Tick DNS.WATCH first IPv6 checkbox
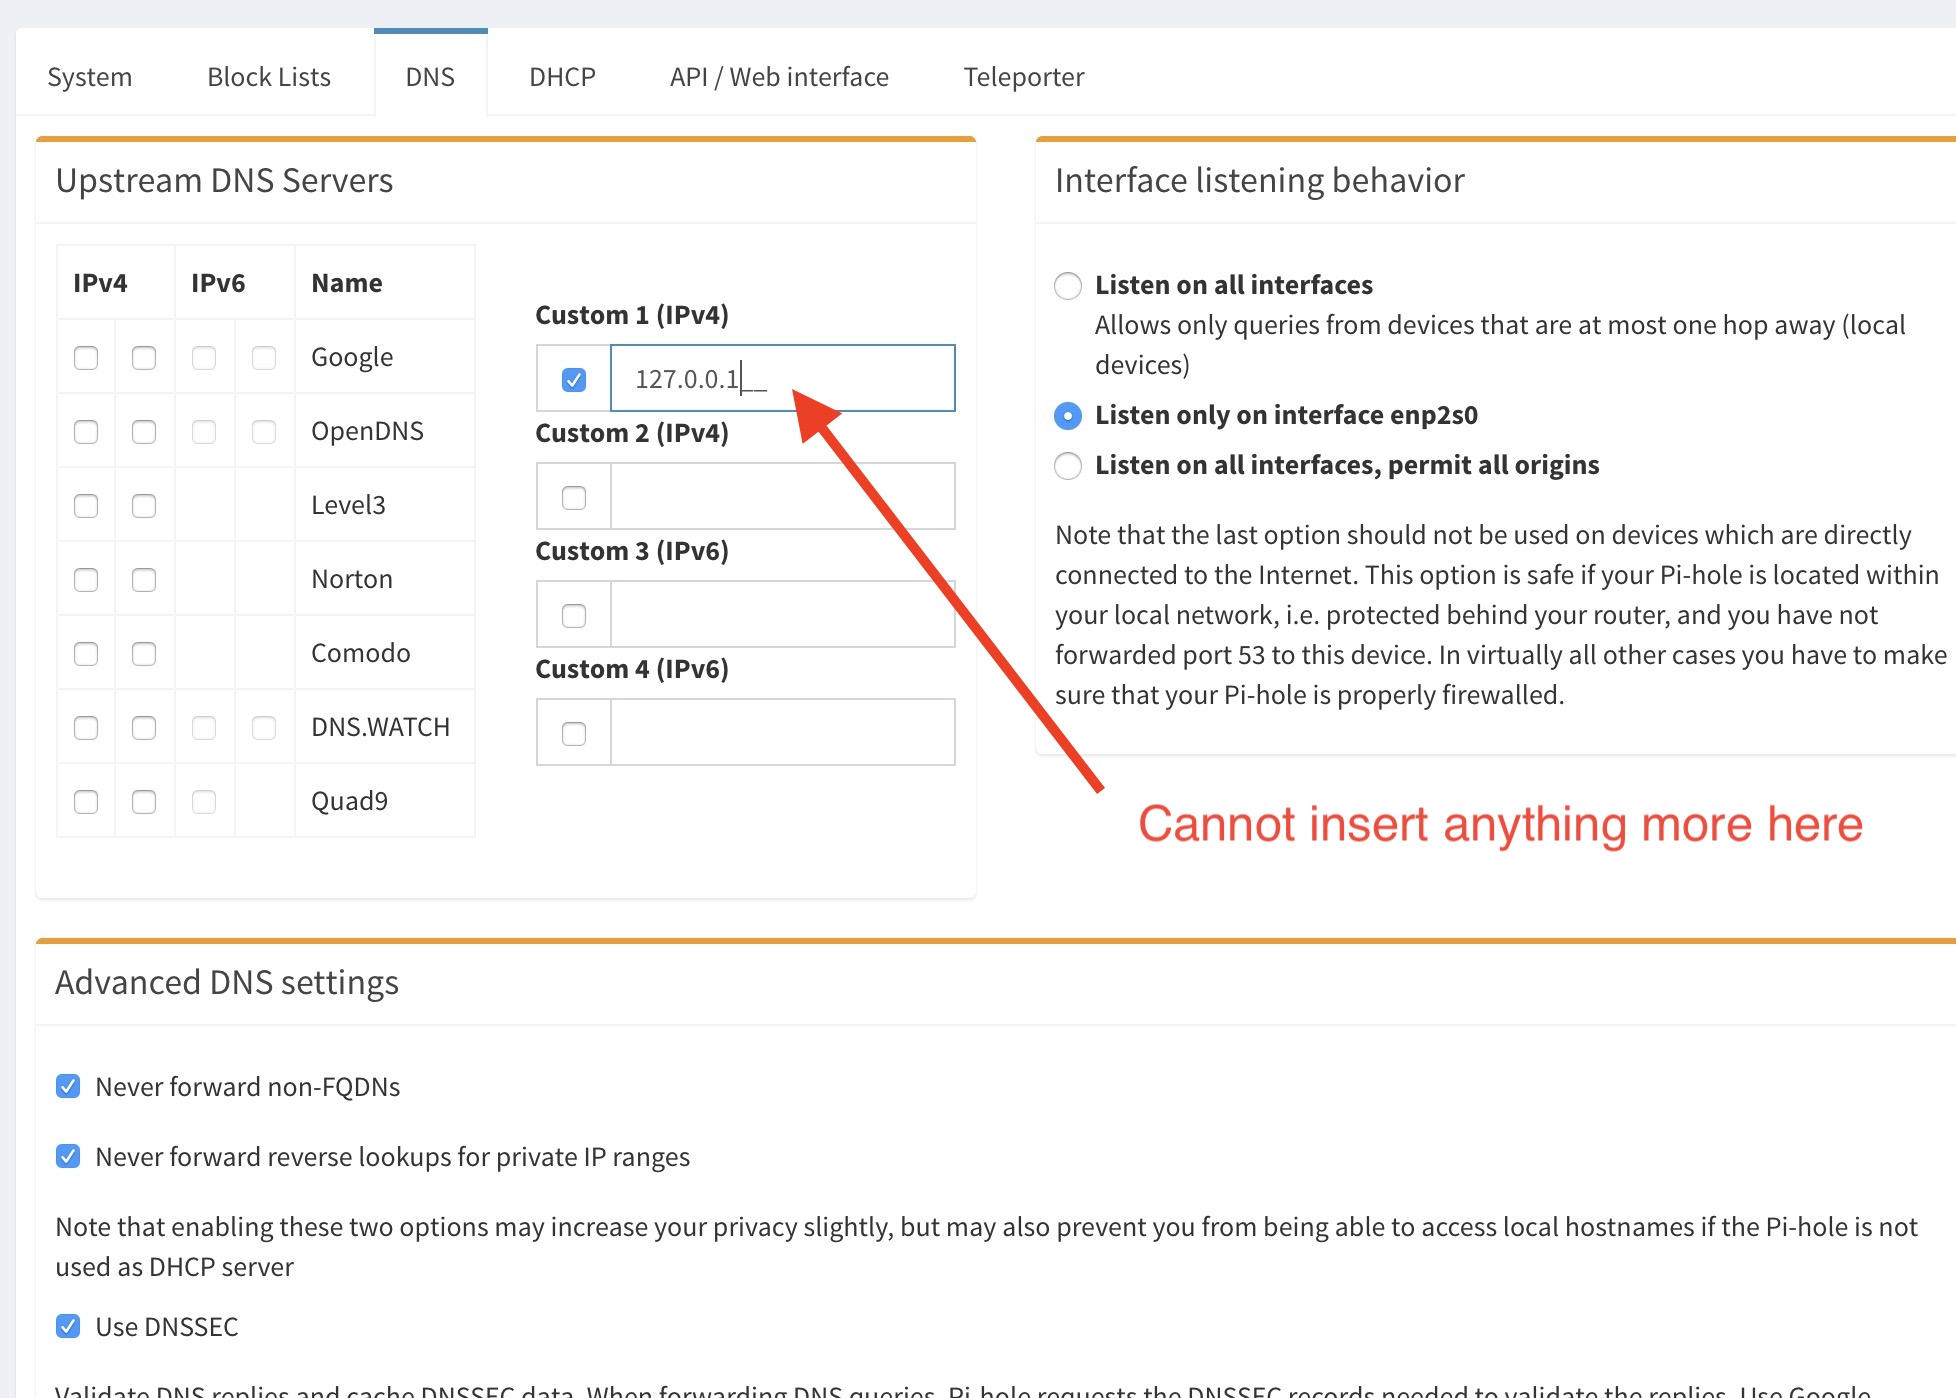The image size is (1956, 1398). [204, 727]
